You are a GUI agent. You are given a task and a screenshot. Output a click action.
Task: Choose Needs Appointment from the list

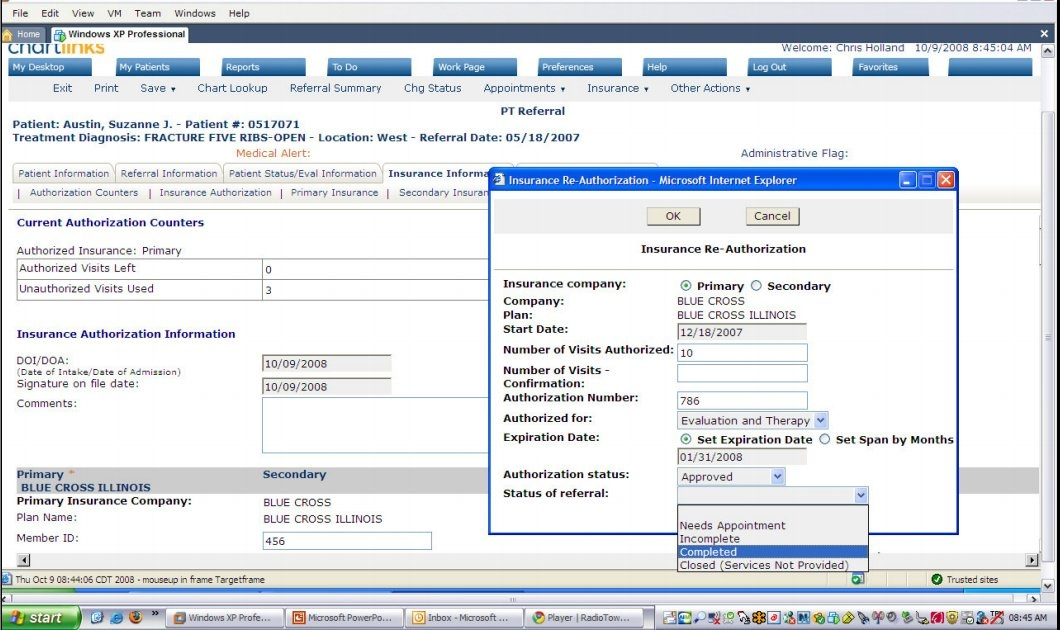(773, 525)
